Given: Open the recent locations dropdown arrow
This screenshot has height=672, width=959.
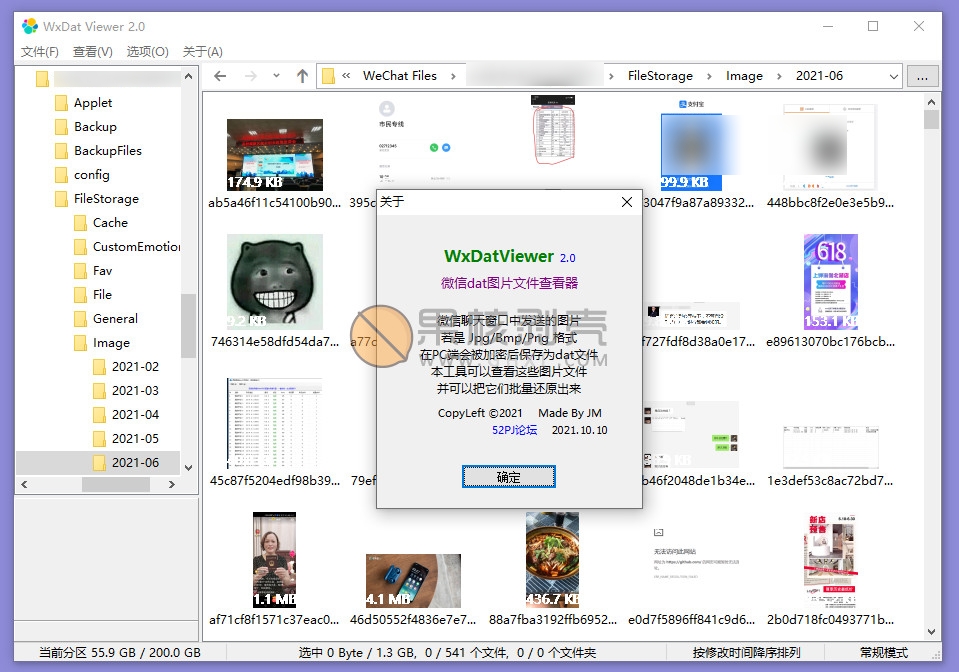Looking at the screenshot, I should [x=276, y=76].
